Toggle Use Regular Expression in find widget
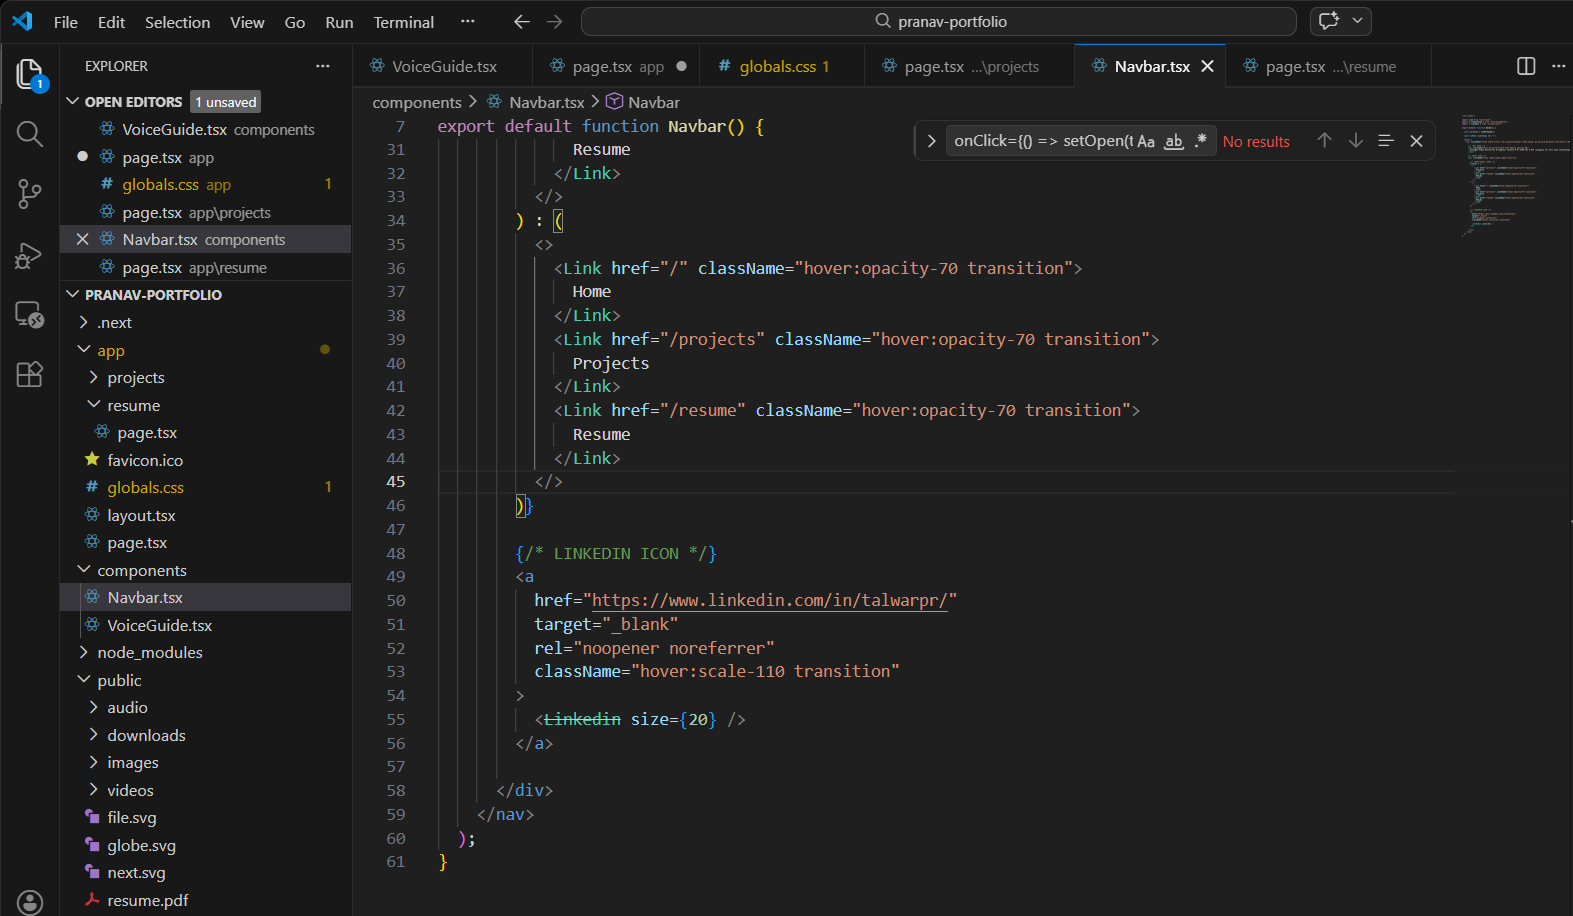Viewport: 1573px width, 916px height. (1200, 141)
